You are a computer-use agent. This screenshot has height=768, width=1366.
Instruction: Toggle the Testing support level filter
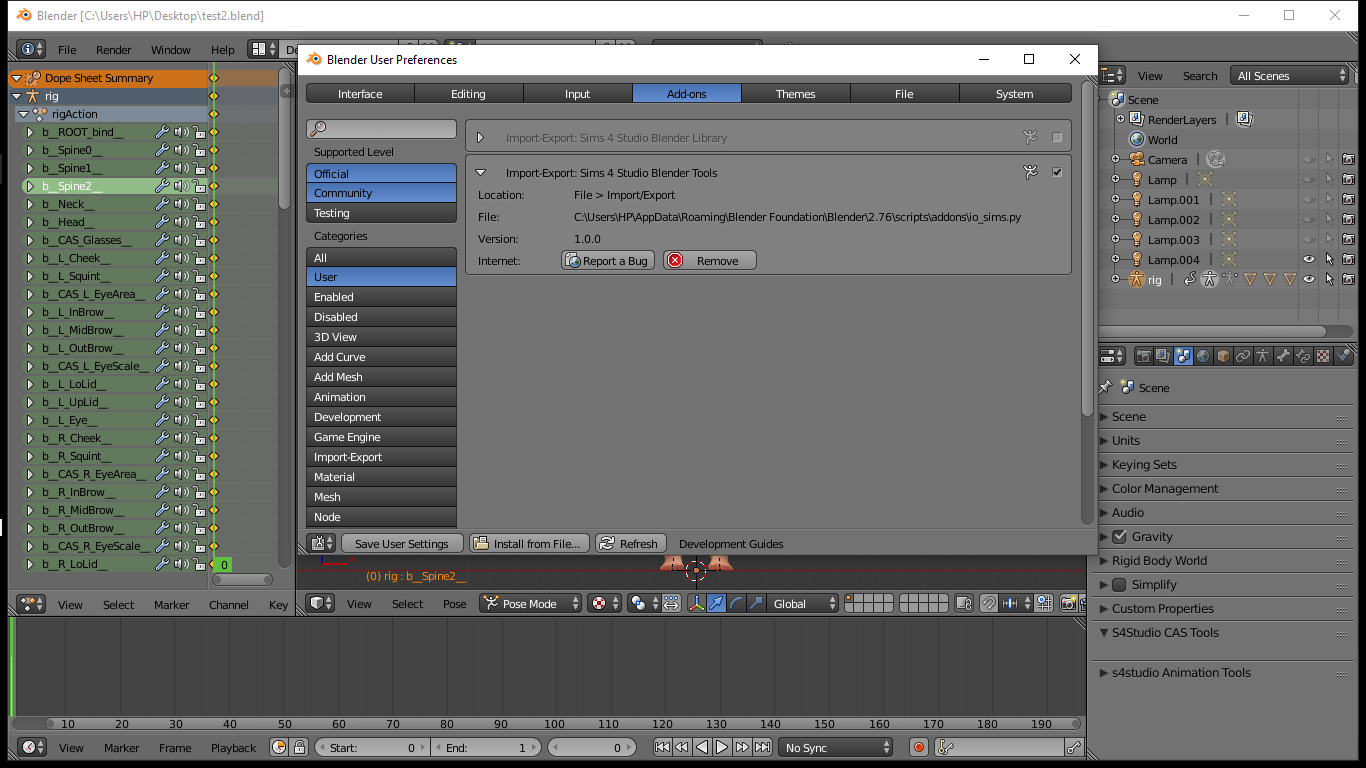(381, 213)
